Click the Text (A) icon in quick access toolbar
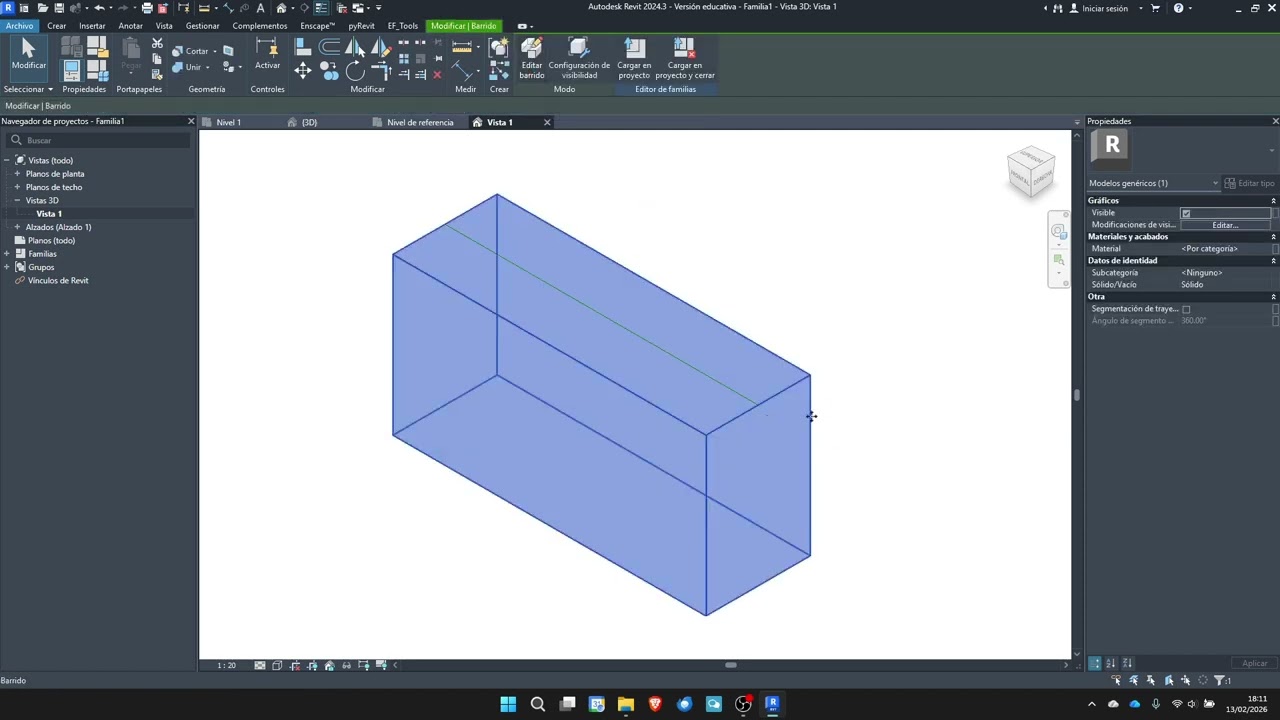The width and height of the screenshot is (1280, 720). tap(260, 8)
